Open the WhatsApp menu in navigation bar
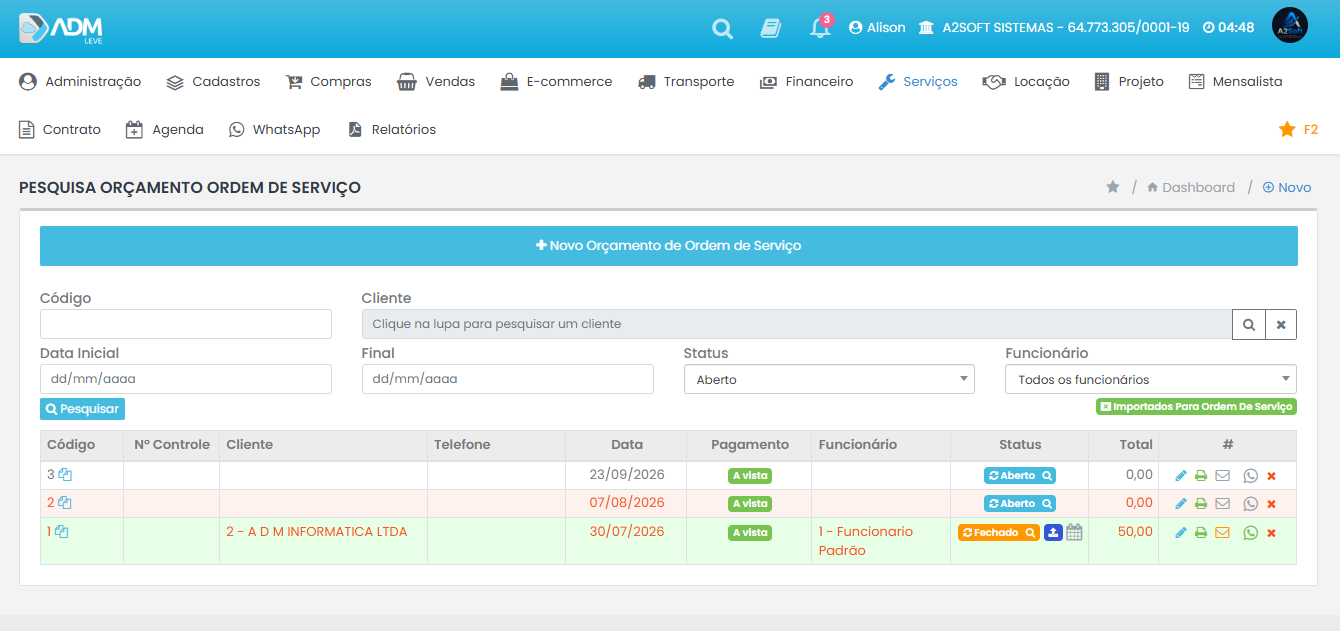This screenshot has width=1340, height=631. 274,130
